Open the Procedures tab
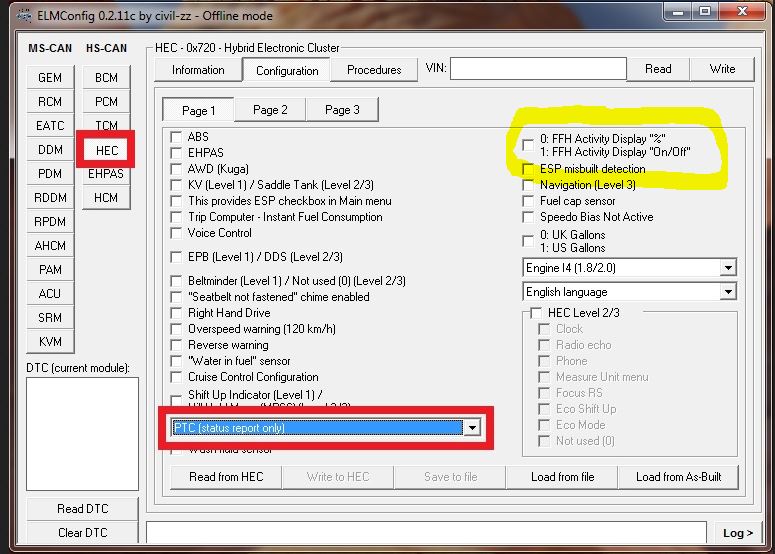775x554 pixels. point(374,70)
